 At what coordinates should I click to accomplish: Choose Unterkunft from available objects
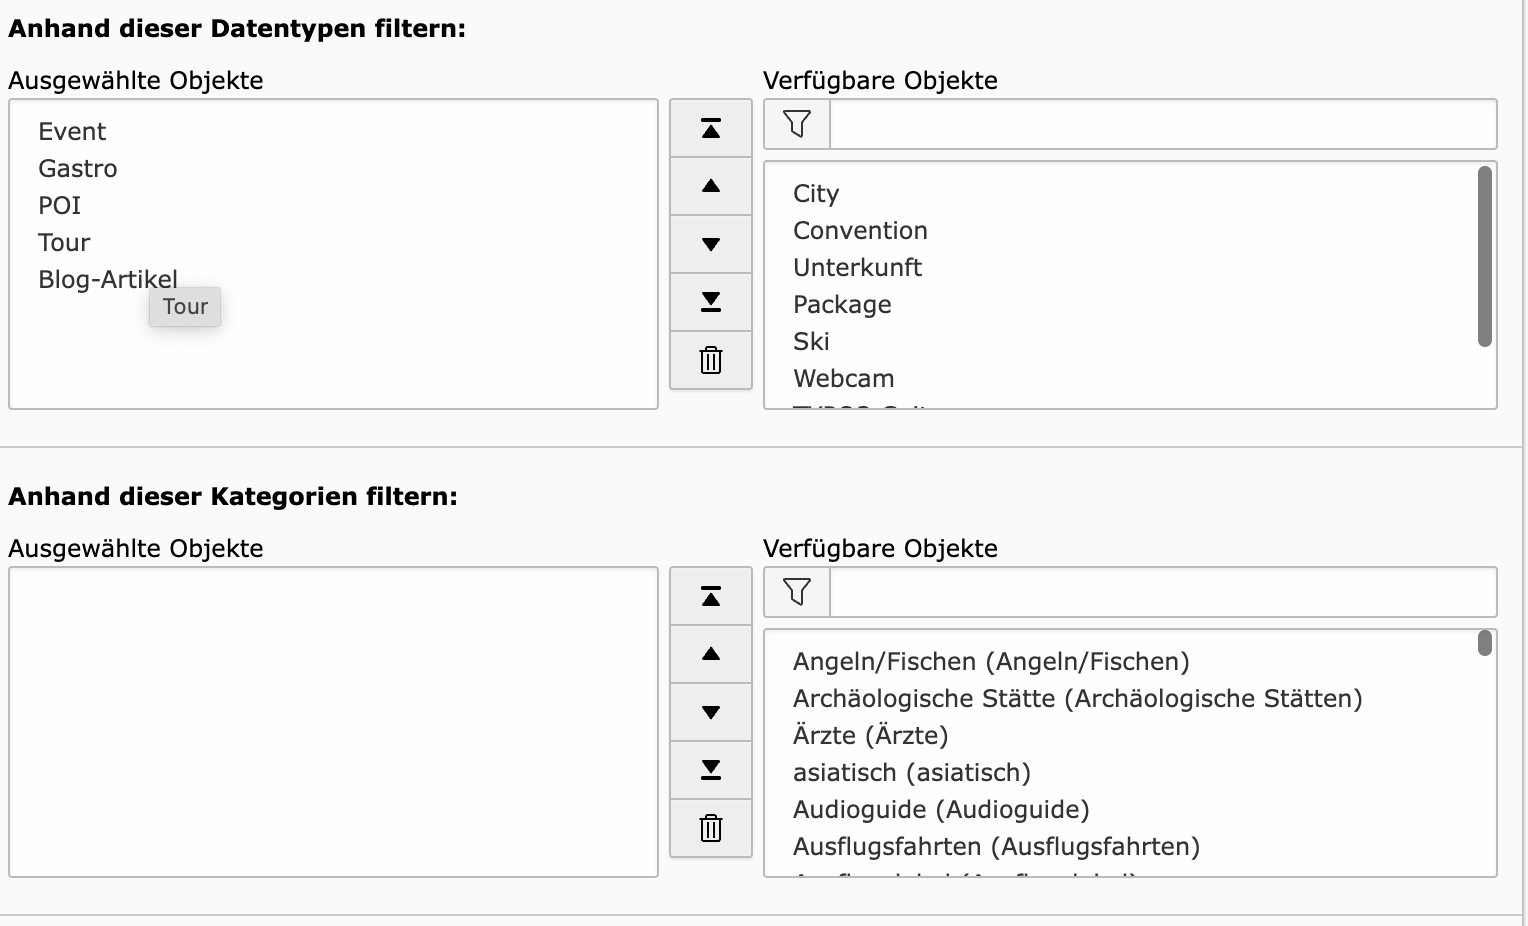click(x=857, y=268)
